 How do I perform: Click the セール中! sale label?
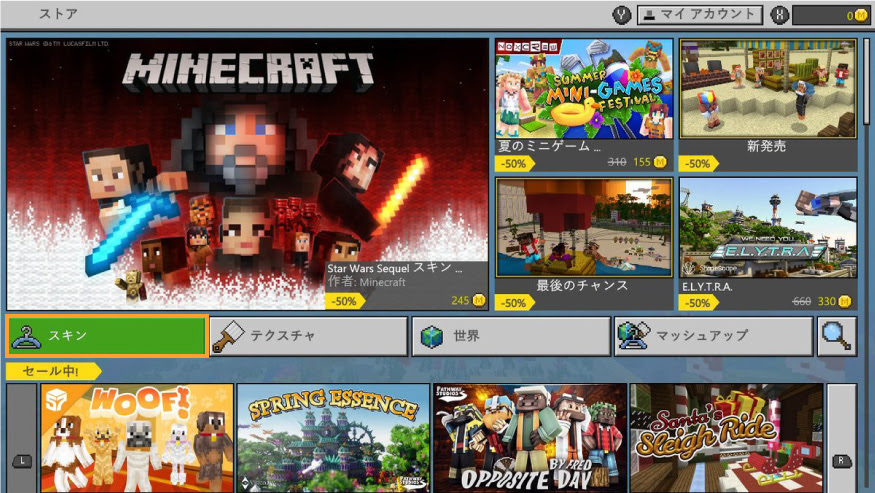click(x=53, y=371)
